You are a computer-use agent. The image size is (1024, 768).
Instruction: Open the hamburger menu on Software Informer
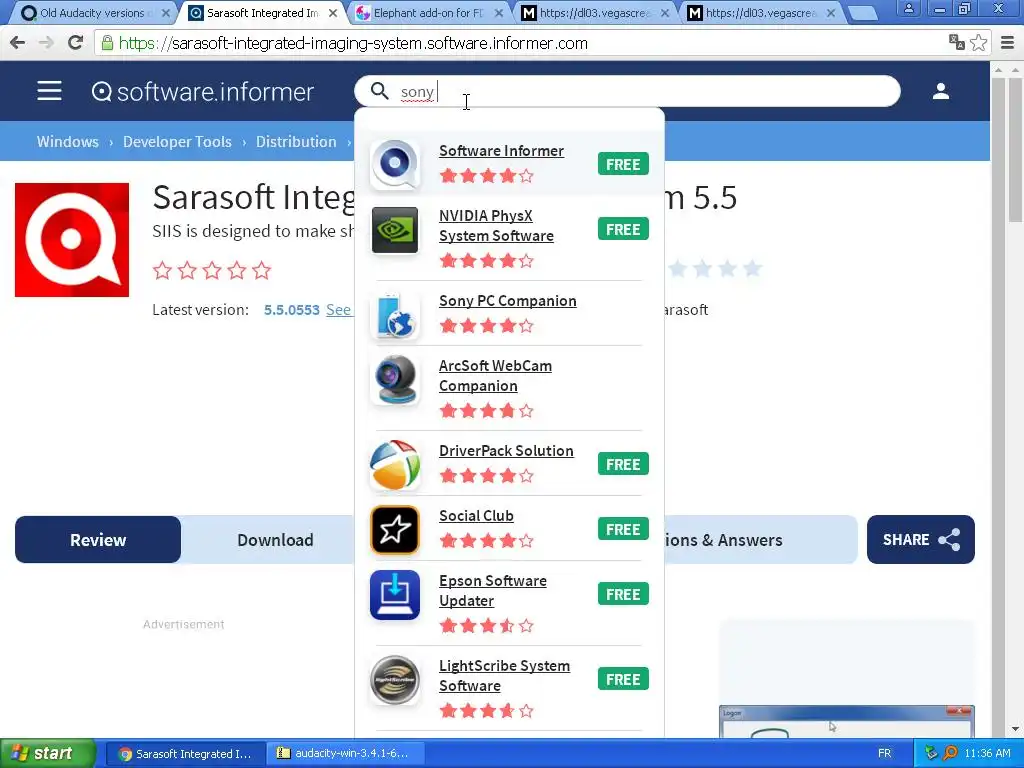[x=49, y=91]
